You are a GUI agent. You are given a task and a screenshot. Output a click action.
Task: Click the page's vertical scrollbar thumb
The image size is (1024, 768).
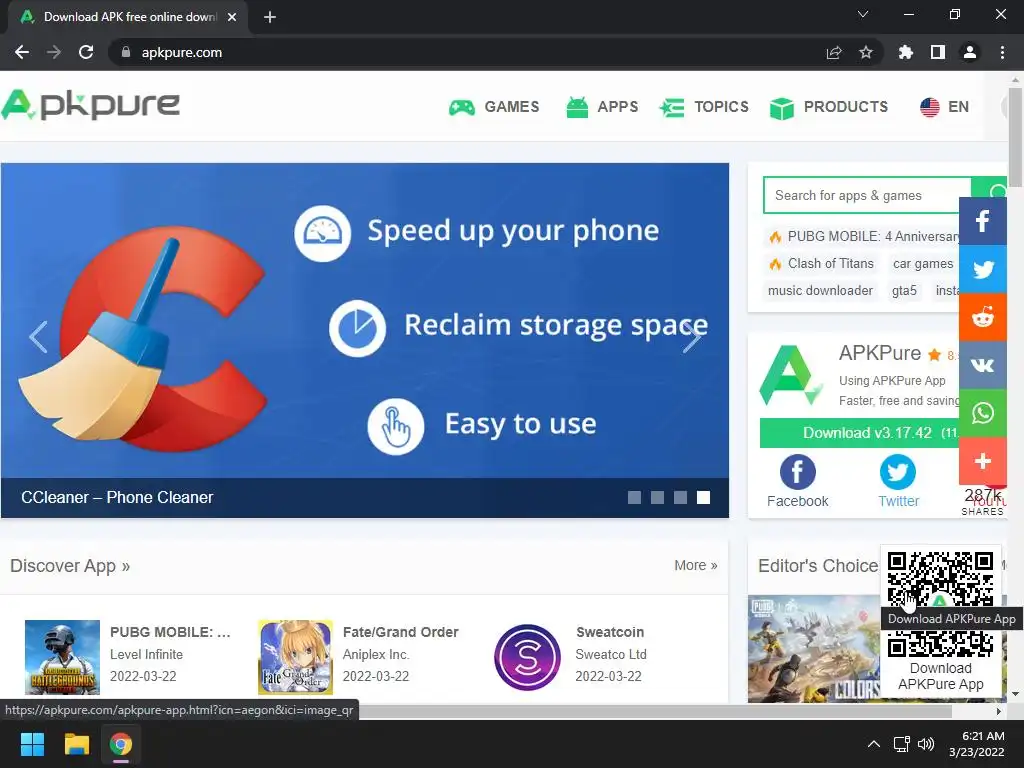[1015, 137]
